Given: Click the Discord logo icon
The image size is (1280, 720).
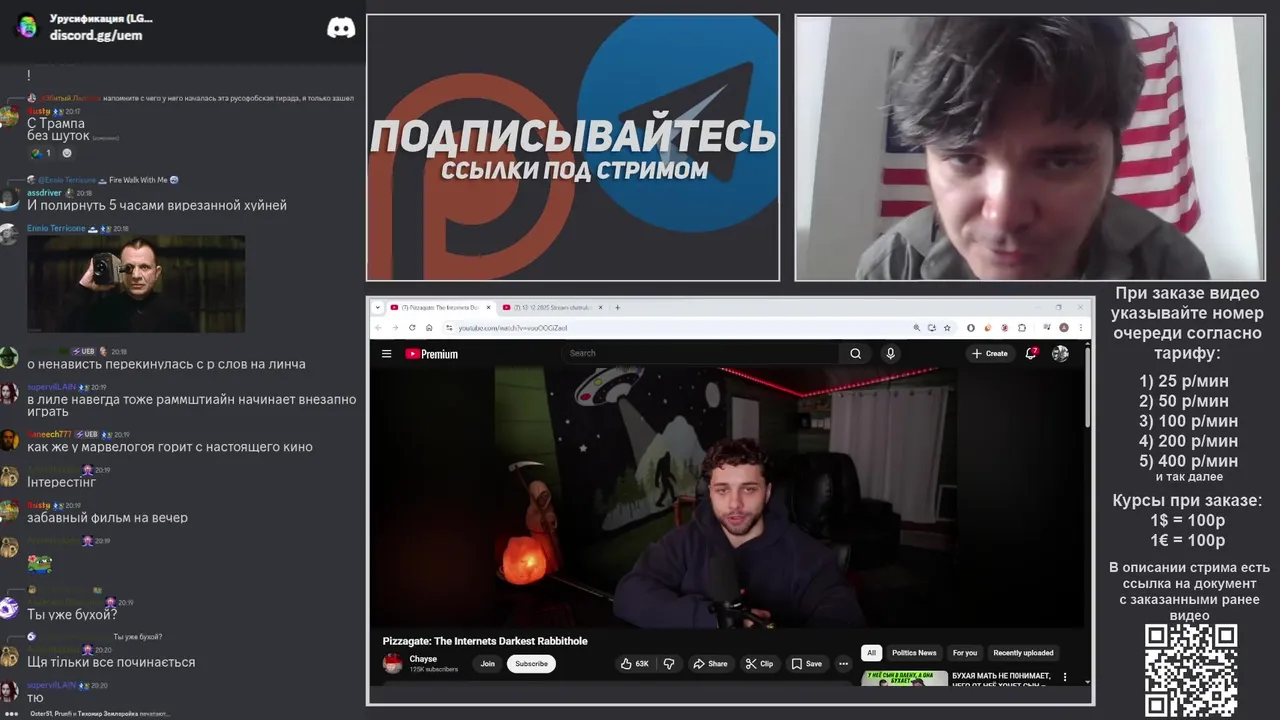Looking at the screenshot, I should (341, 28).
